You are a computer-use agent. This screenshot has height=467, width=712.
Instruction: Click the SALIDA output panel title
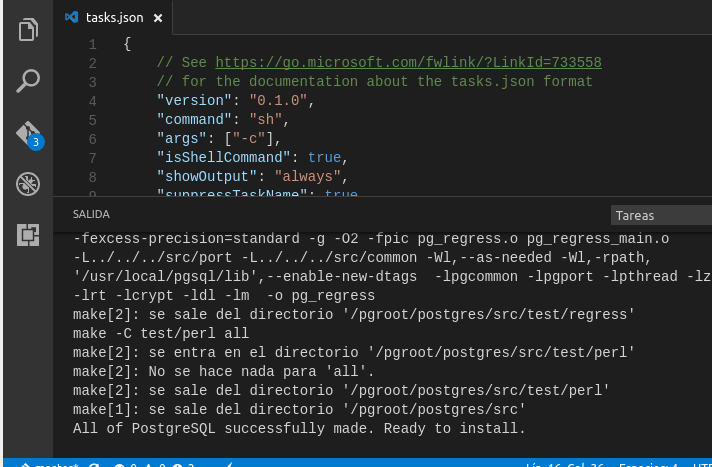tap(91, 214)
